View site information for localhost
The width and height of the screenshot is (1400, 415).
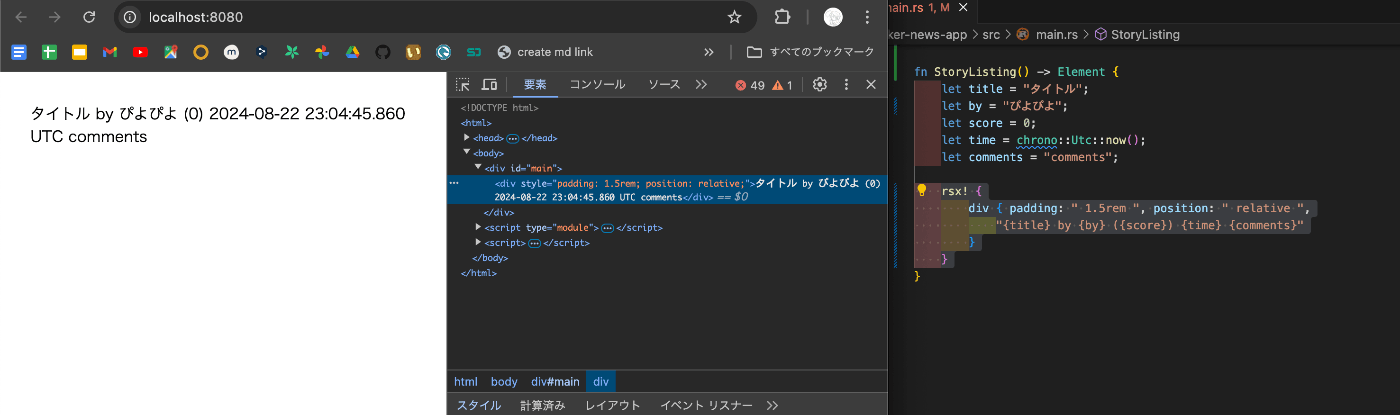[x=131, y=17]
